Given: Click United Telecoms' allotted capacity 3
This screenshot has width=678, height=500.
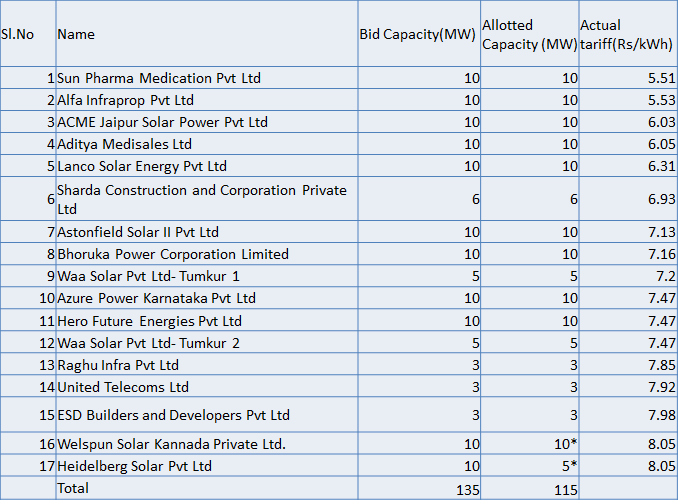Looking at the screenshot, I should click(x=574, y=387).
